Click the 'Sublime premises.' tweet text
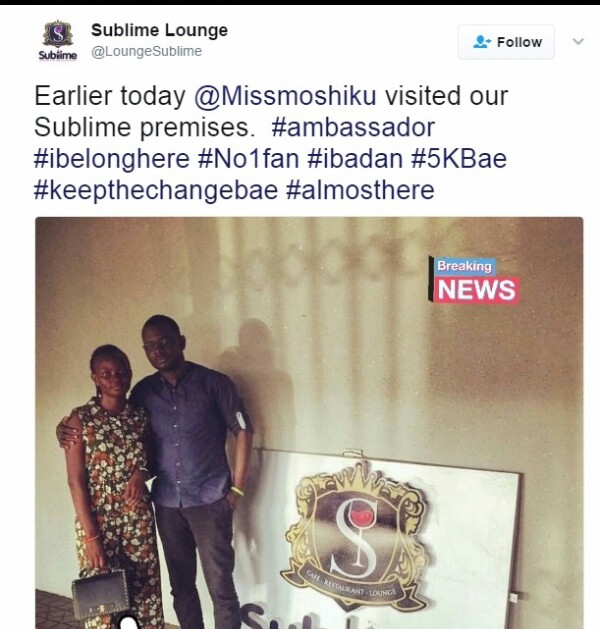Screen dimensions: 600x629 coord(144,128)
